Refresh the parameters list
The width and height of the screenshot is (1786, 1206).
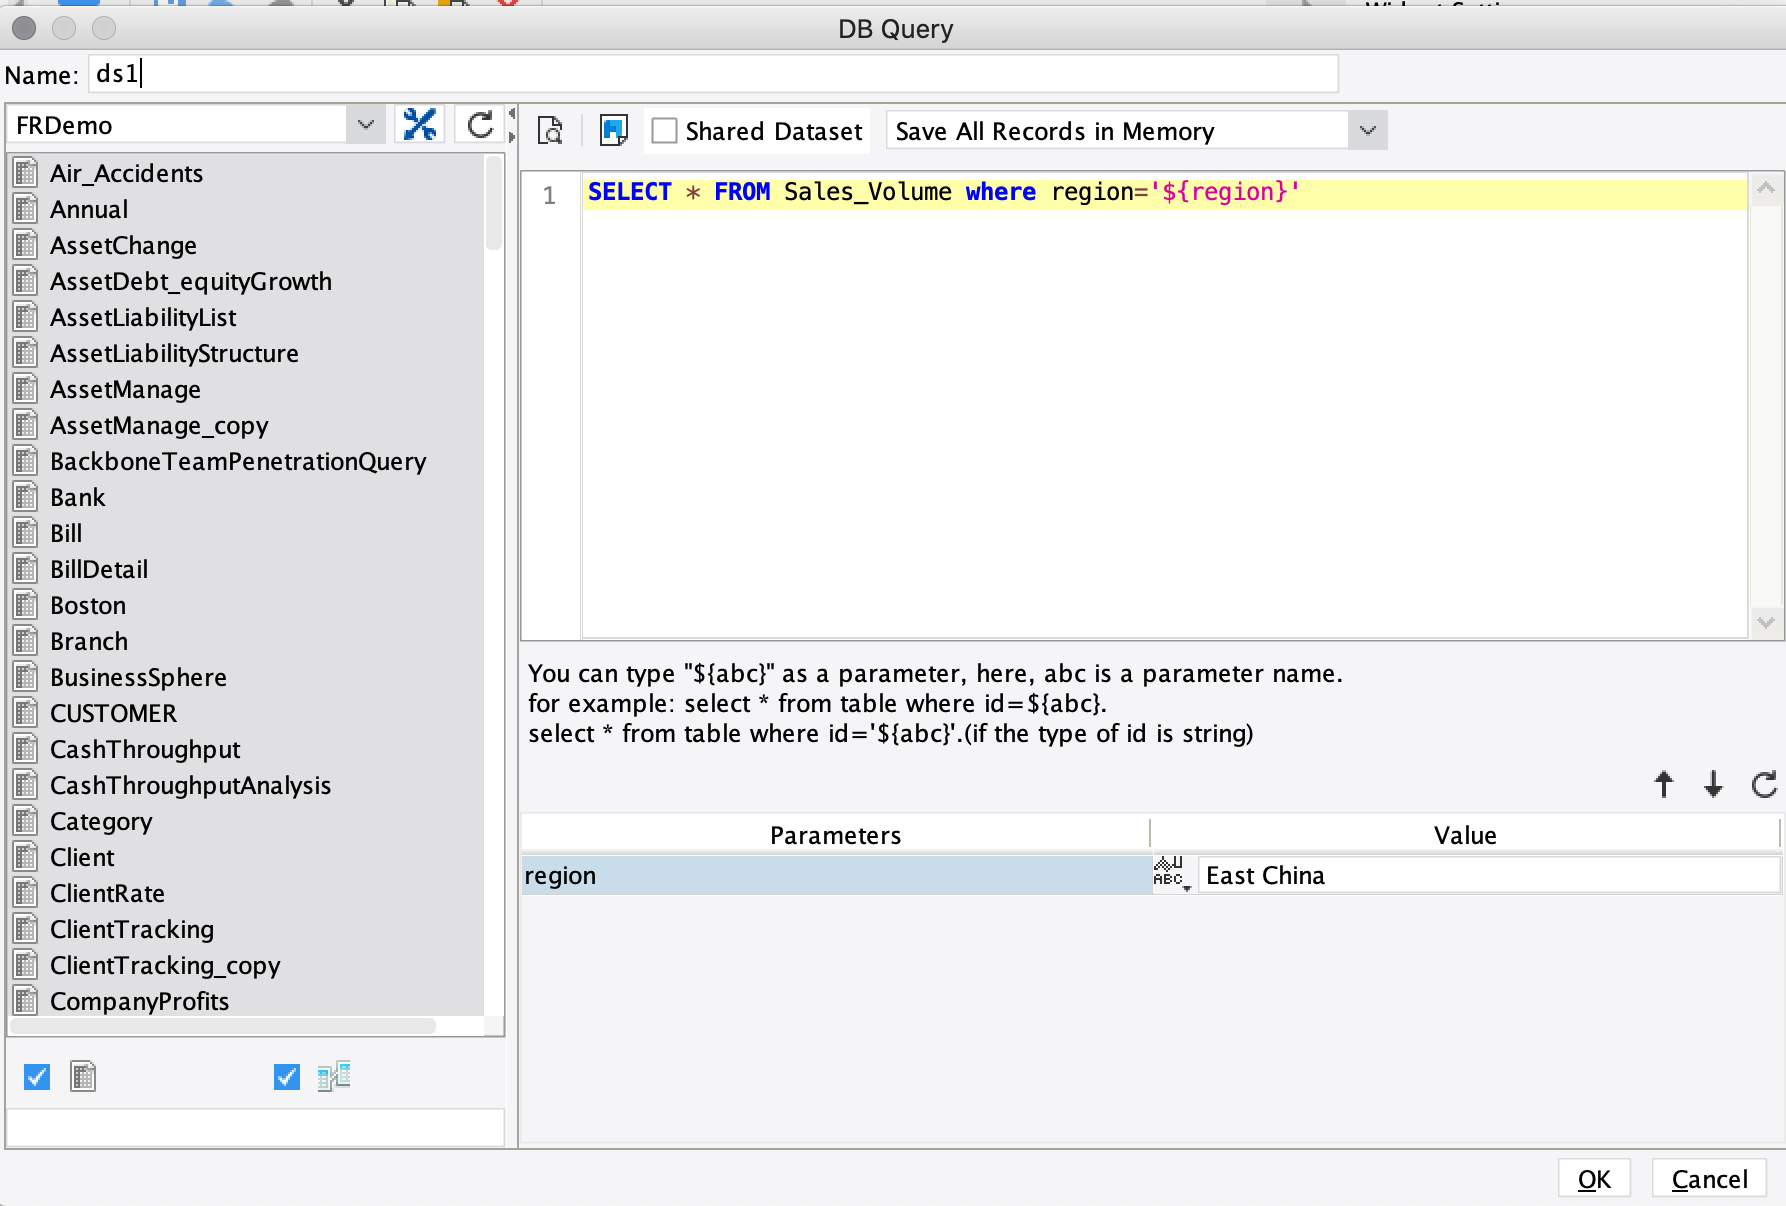pyautogui.click(x=1764, y=784)
